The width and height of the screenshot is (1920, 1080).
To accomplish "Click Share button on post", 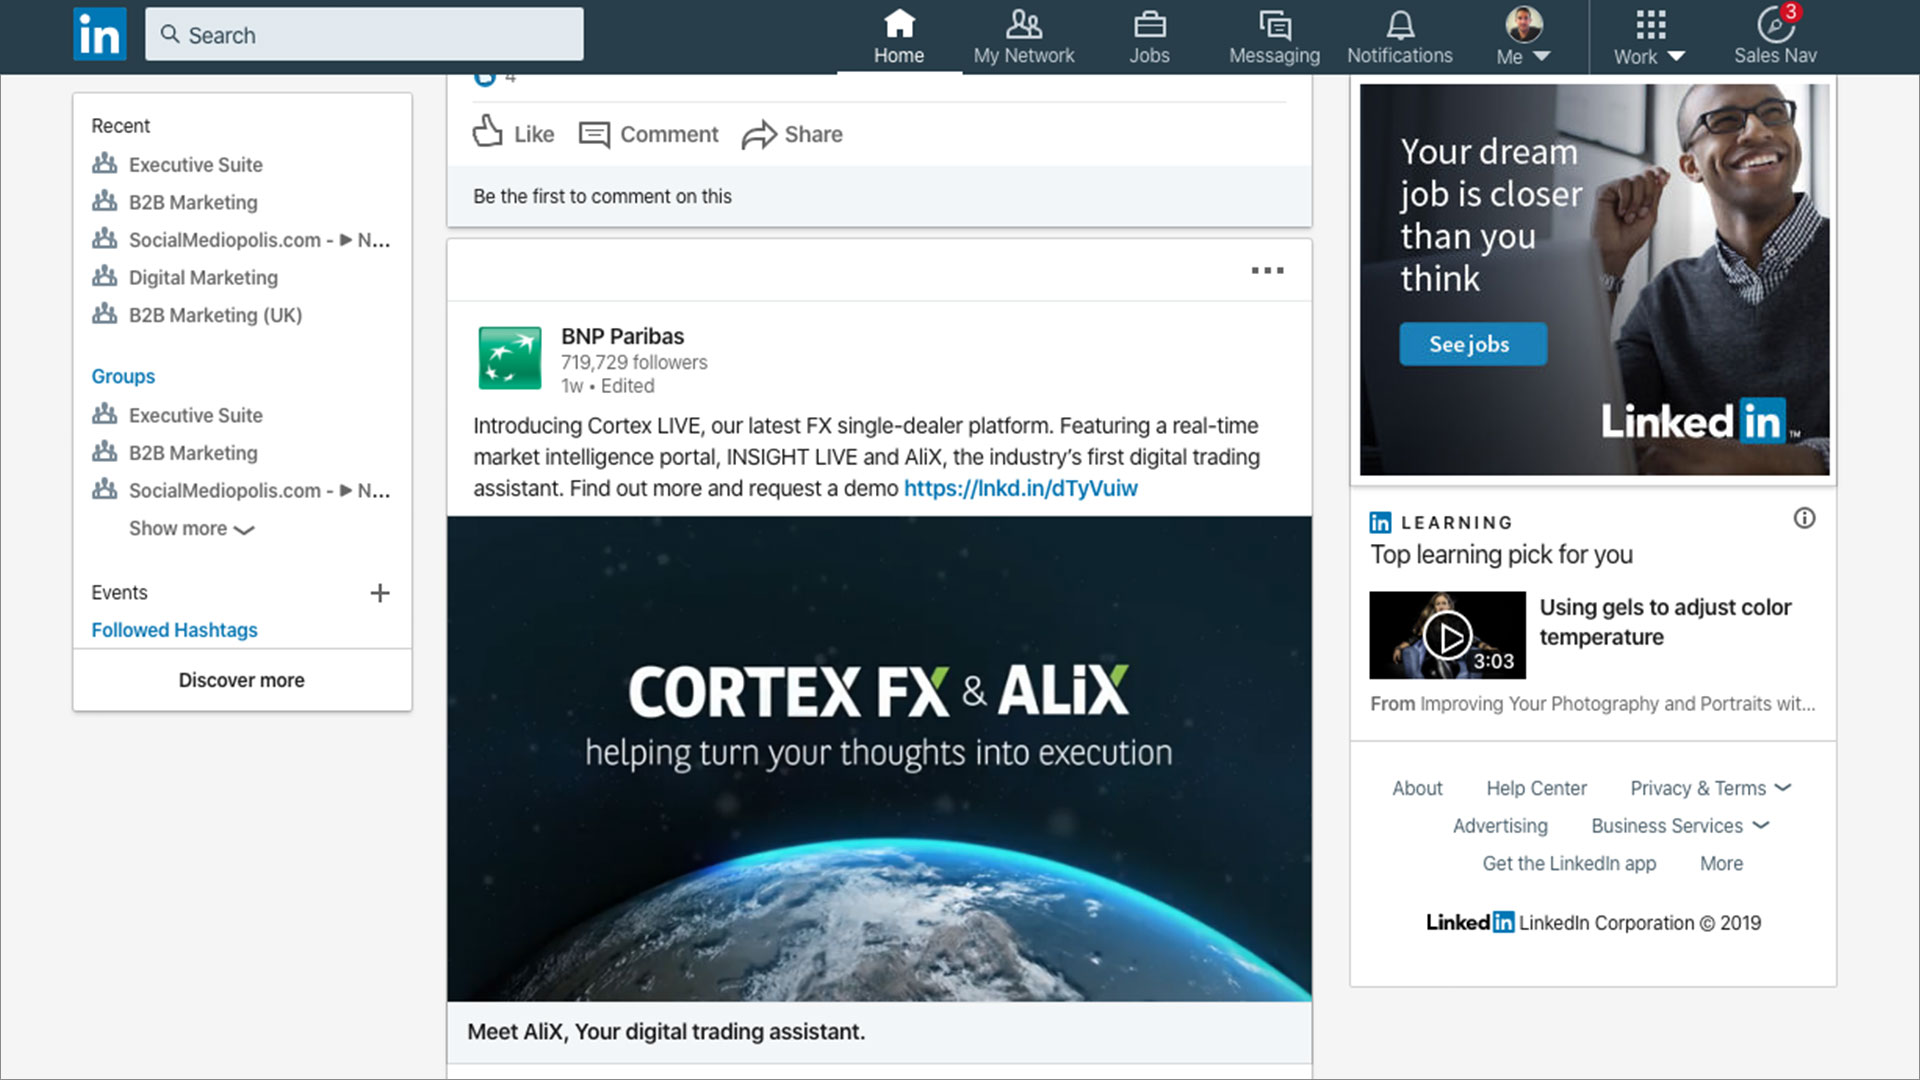I will click(x=793, y=133).
